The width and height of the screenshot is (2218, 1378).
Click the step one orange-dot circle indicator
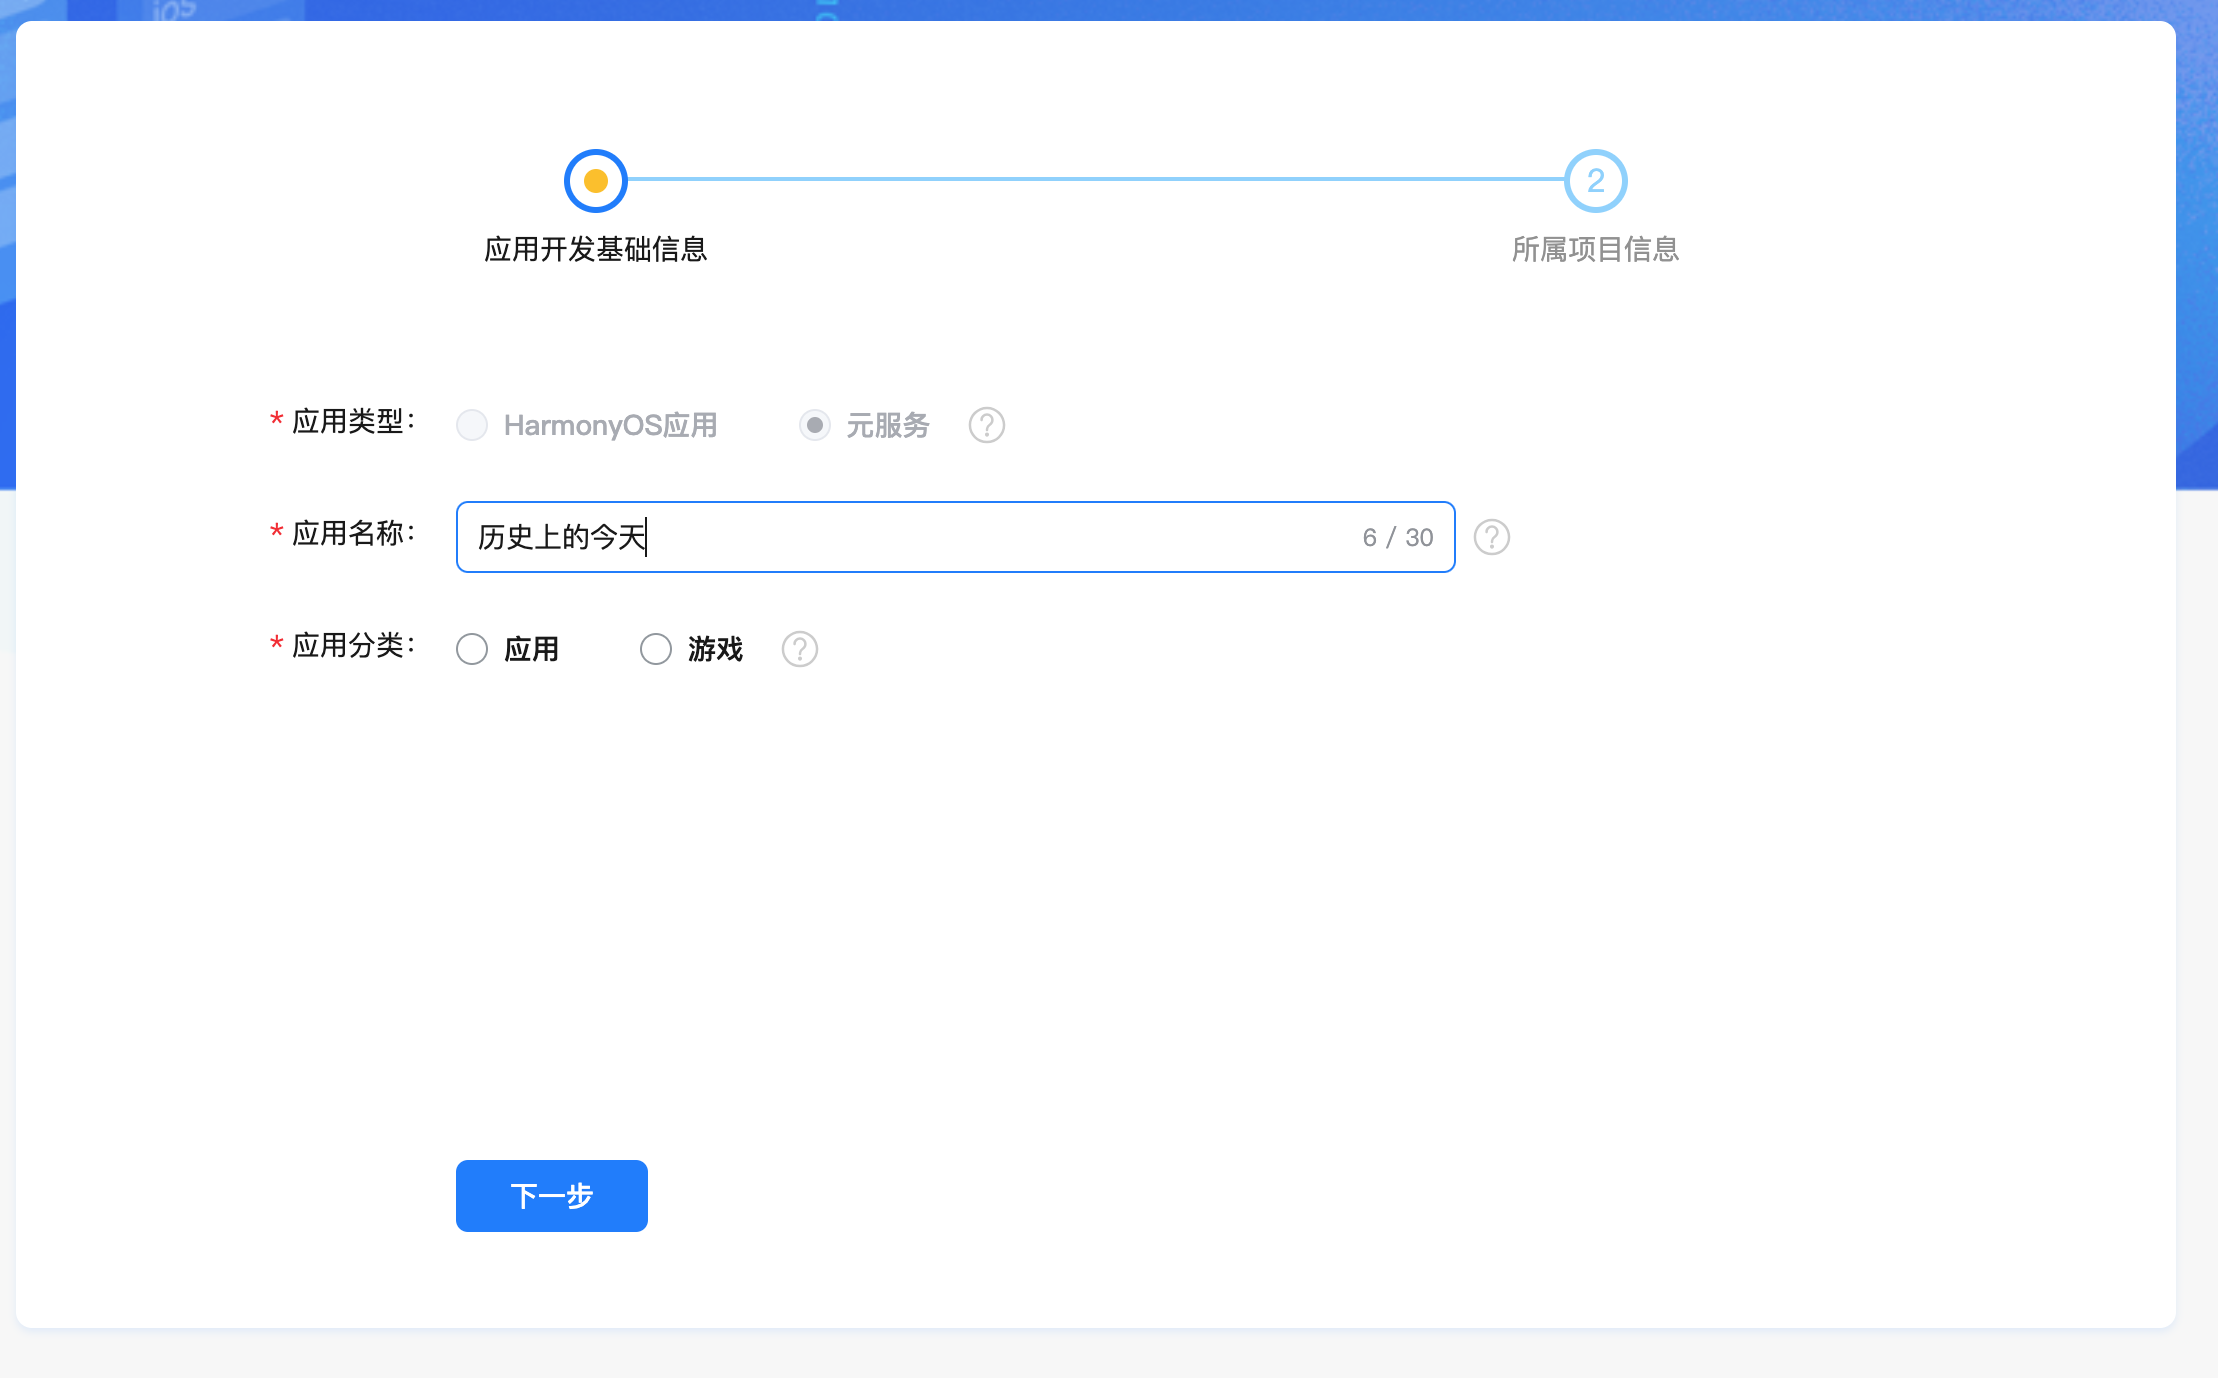596,181
